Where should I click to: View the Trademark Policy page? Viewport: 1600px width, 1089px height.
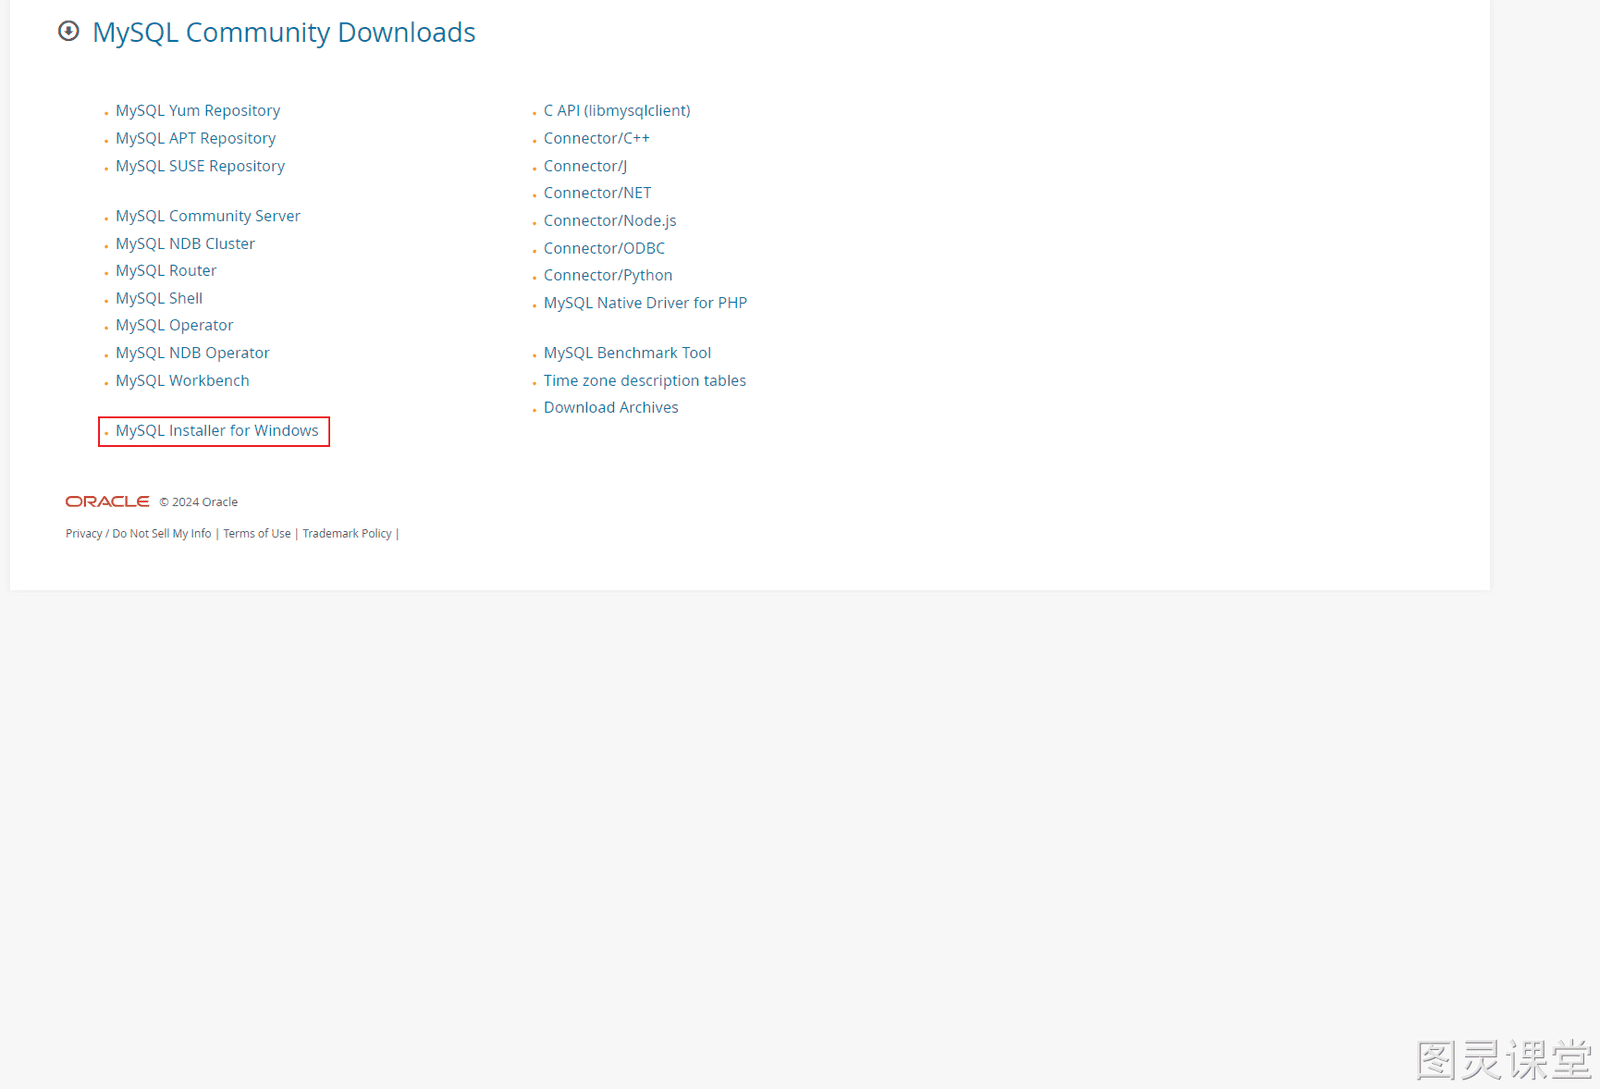click(x=347, y=534)
